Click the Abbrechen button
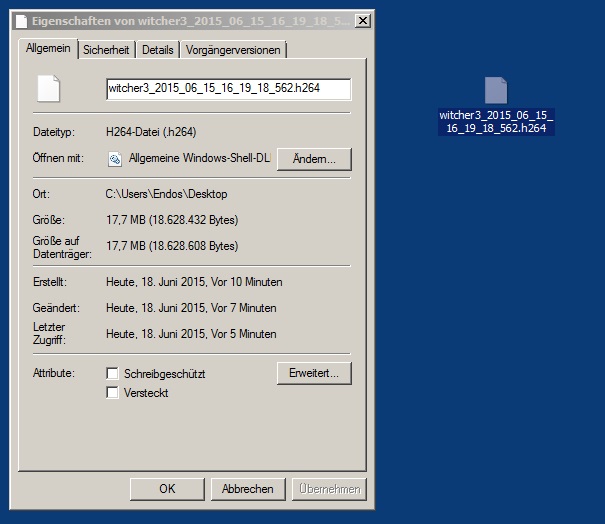Image resolution: width=605 pixels, height=524 pixels. 248,489
